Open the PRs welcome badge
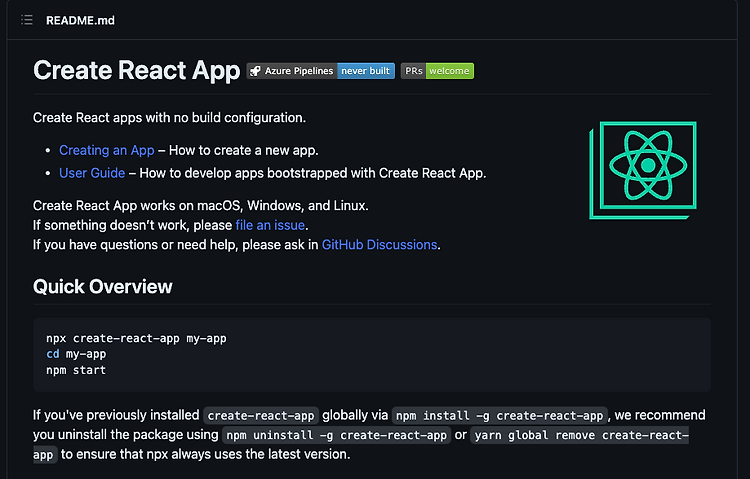Viewport: 750px width, 479px height. [x=437, y=71]
